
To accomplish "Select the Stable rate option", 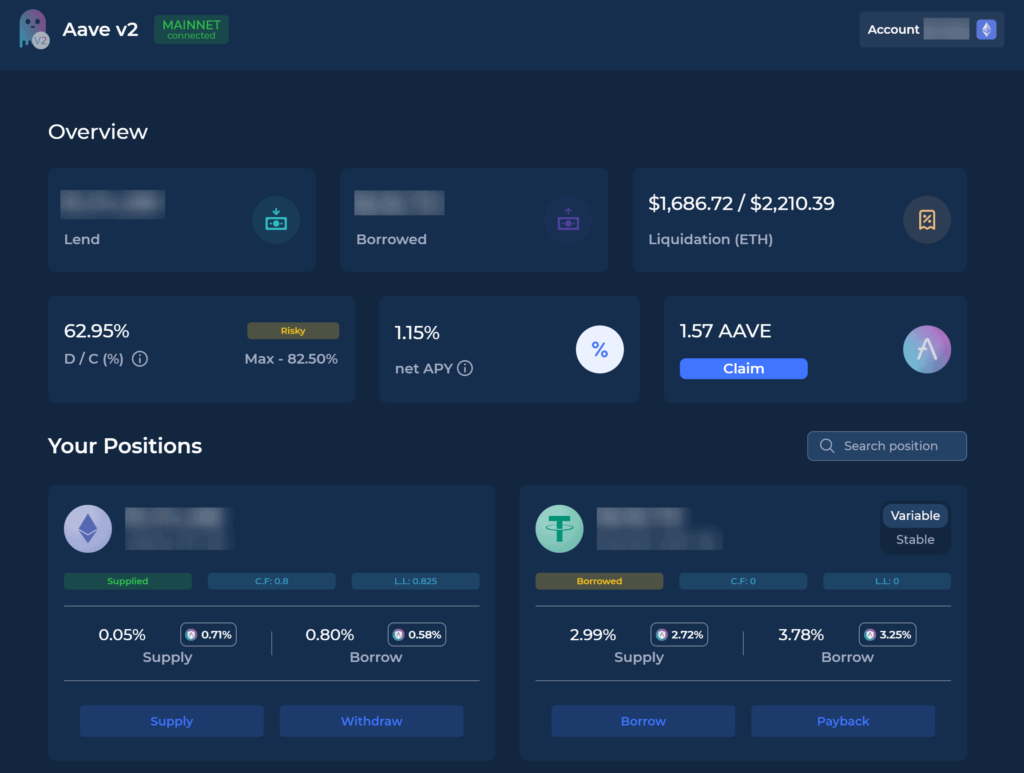I will (915, 540).
